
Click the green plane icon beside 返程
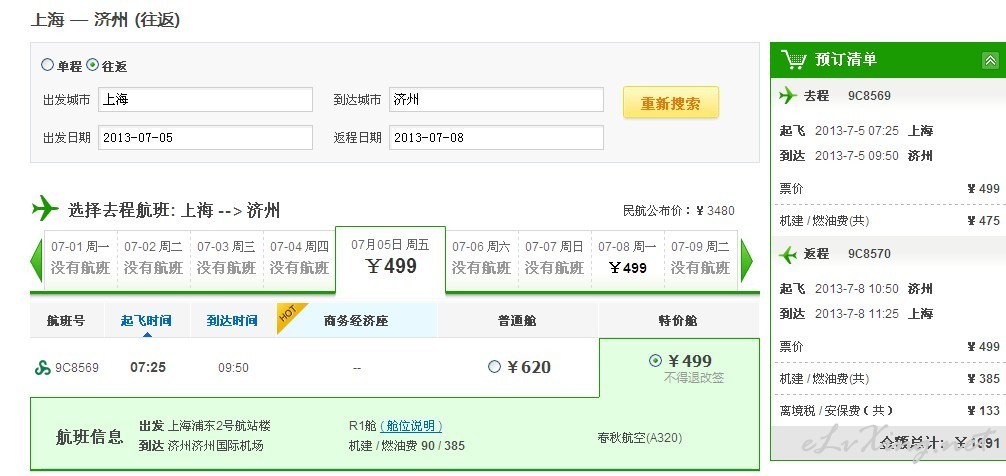[788, 254]
